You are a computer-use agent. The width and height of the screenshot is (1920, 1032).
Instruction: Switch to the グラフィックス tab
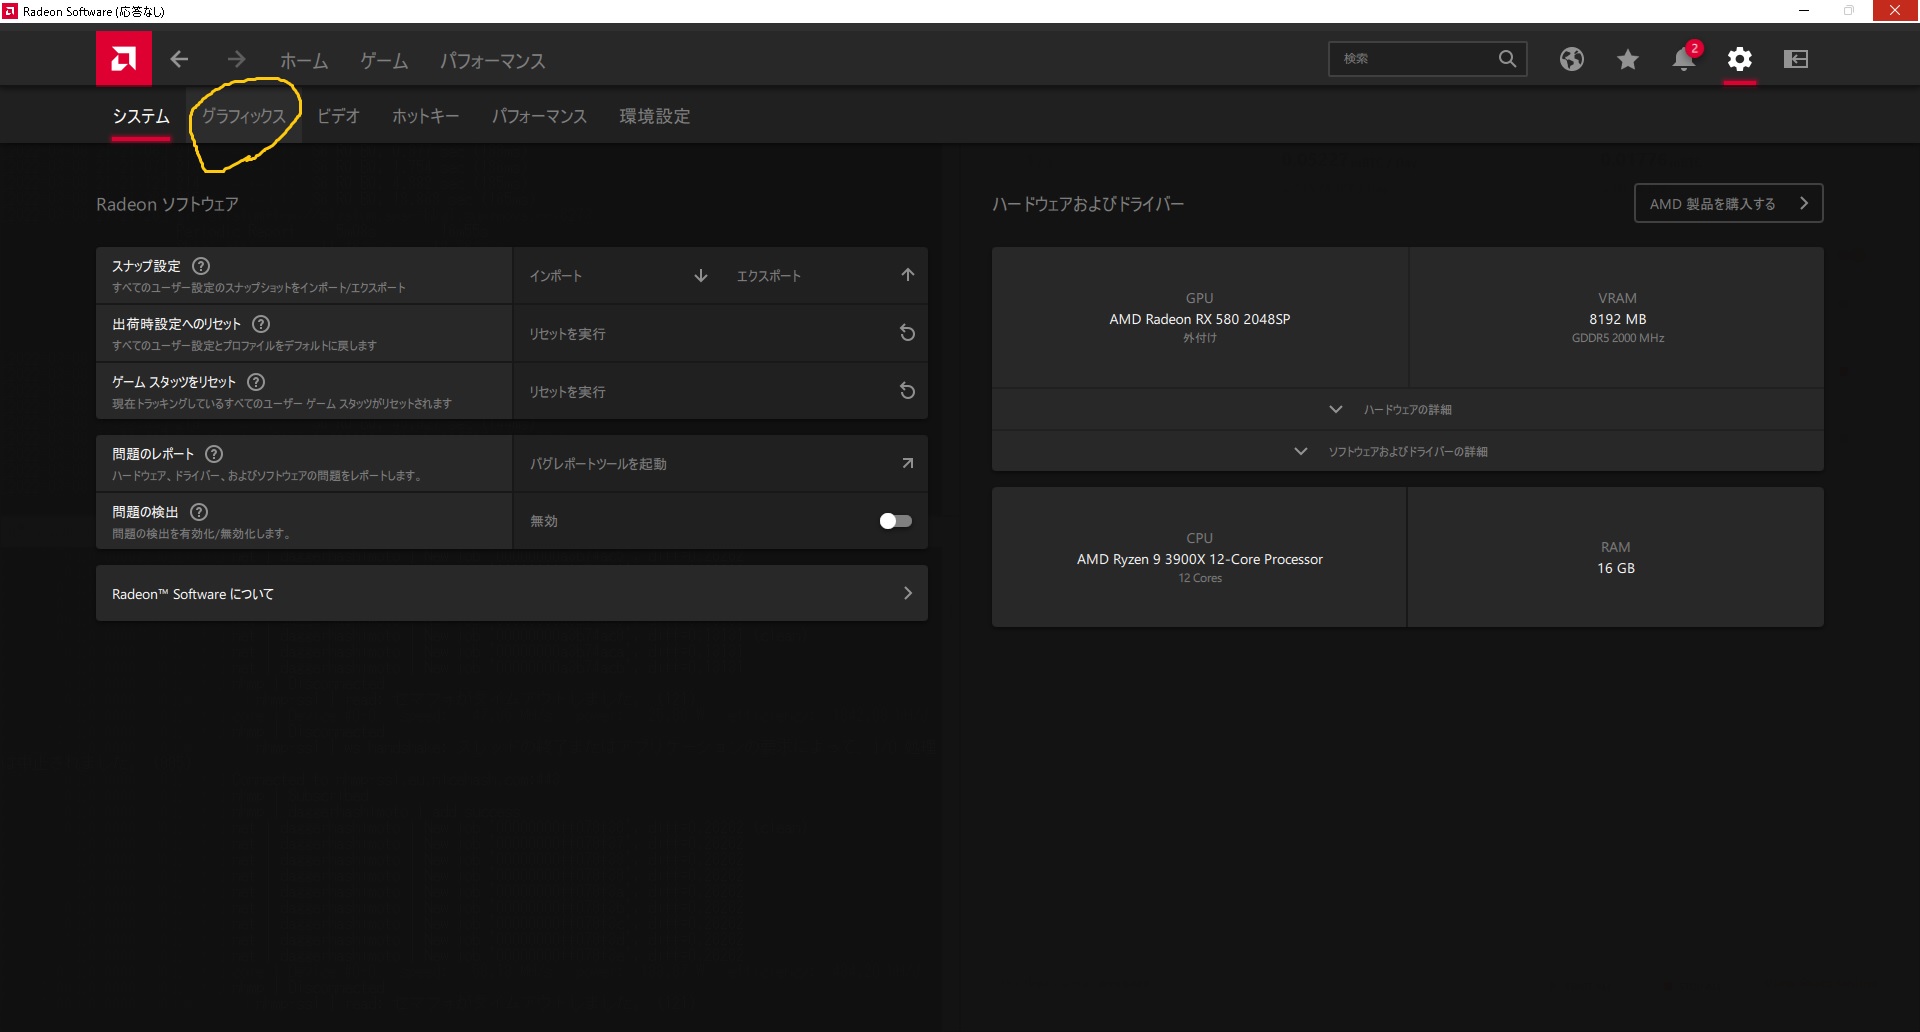point(244,116)
